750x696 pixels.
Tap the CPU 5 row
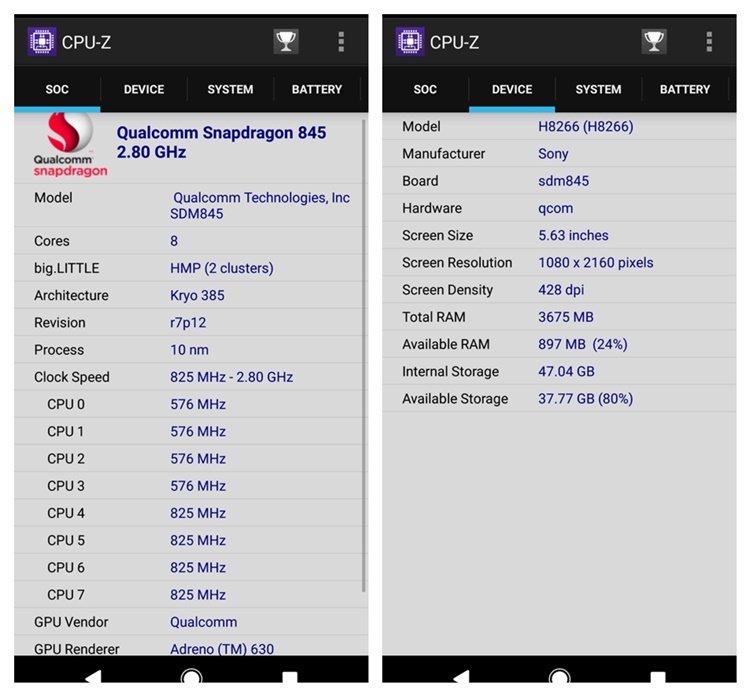[x=191, y=541]
